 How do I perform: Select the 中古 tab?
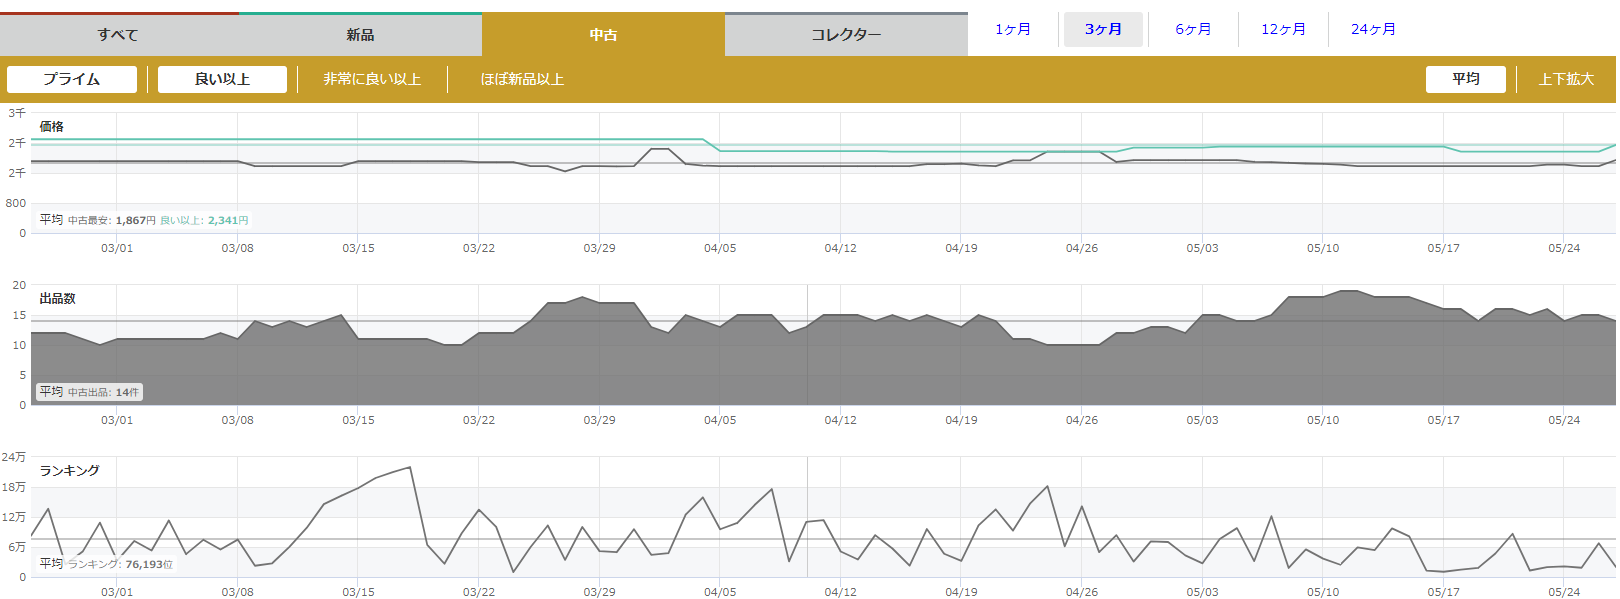pyautogui.click(x=603, y=35)
